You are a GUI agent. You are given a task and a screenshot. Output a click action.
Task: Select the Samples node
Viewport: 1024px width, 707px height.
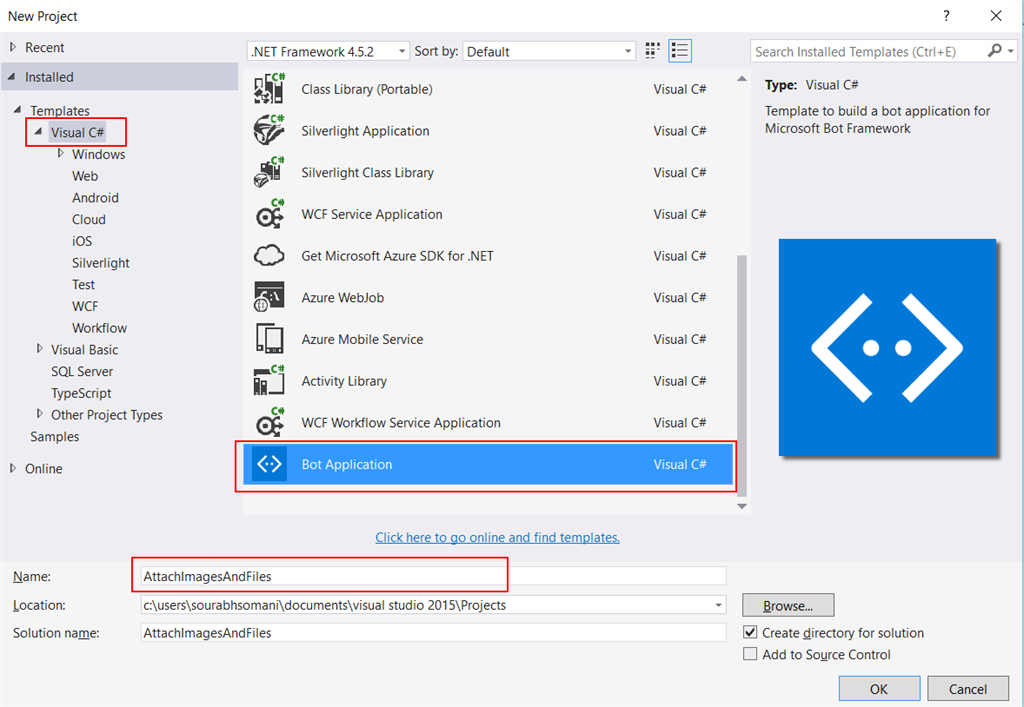point(54,437)
